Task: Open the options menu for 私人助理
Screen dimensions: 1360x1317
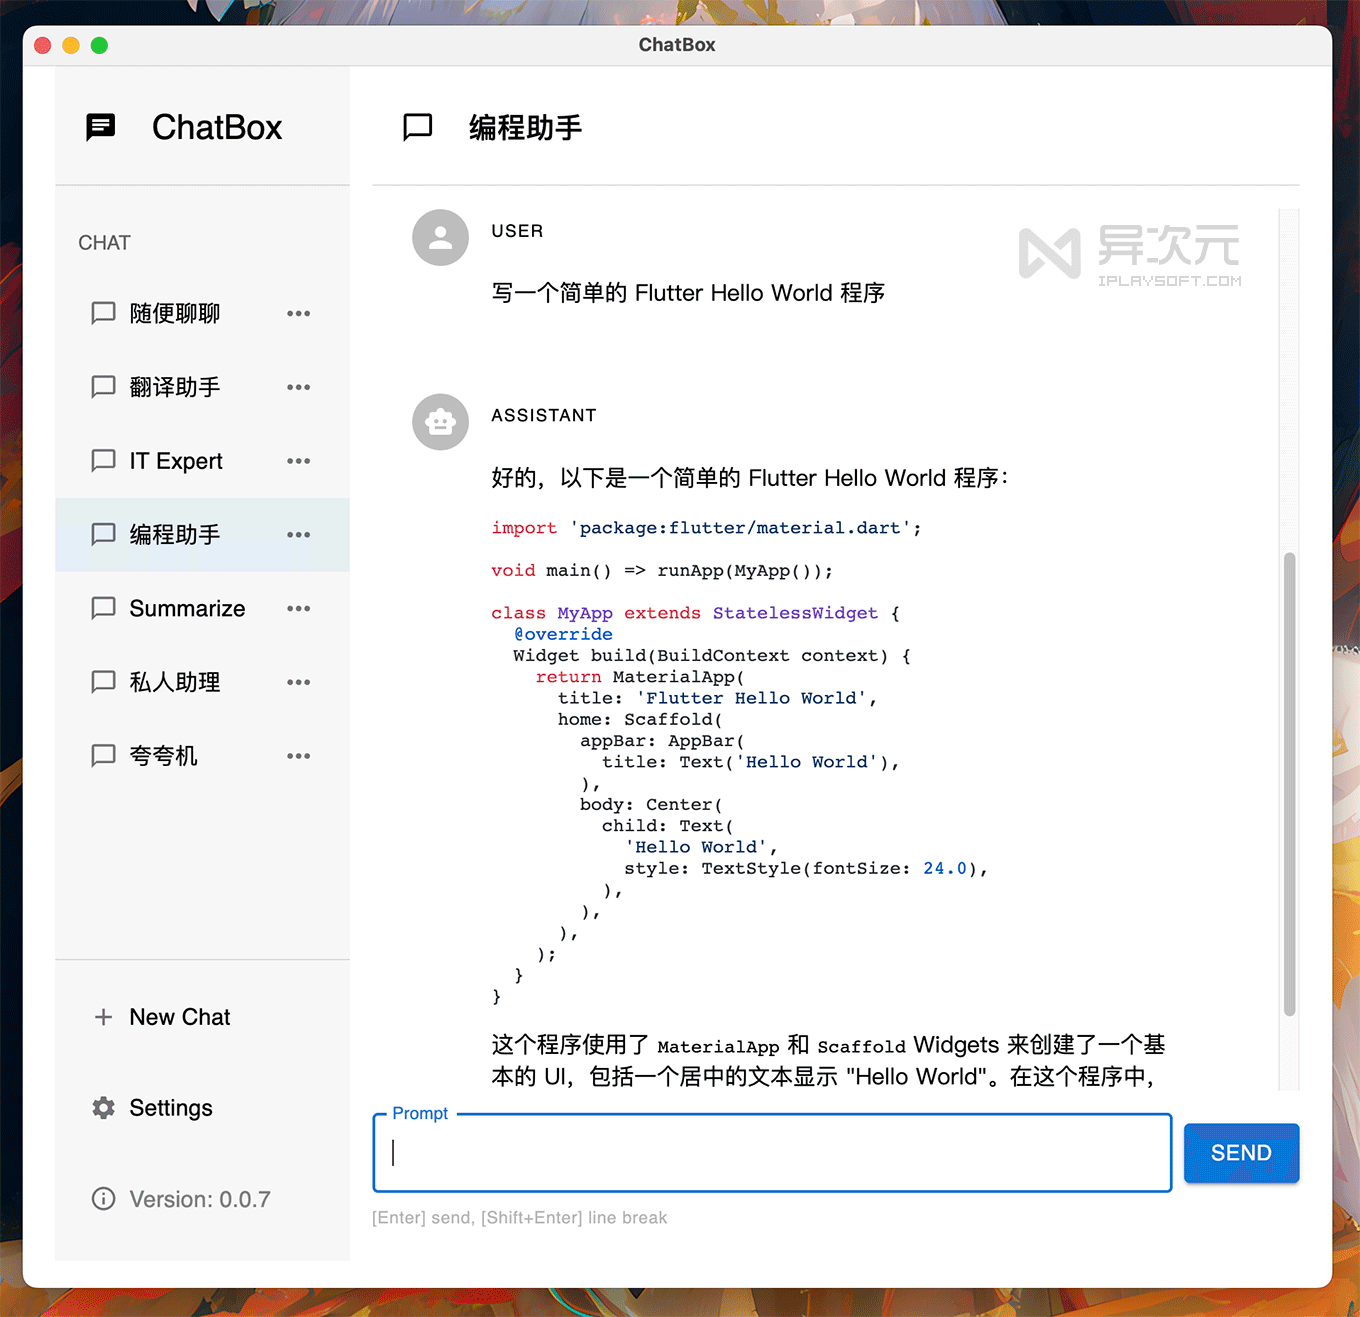Action: (298, 682)
